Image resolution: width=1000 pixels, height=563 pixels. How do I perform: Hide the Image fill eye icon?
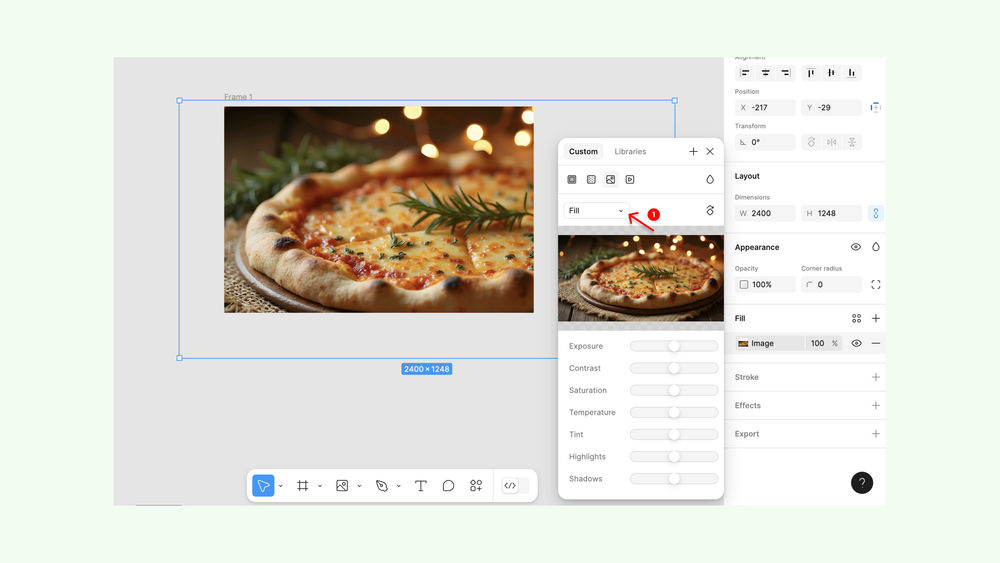coord(857,344)
